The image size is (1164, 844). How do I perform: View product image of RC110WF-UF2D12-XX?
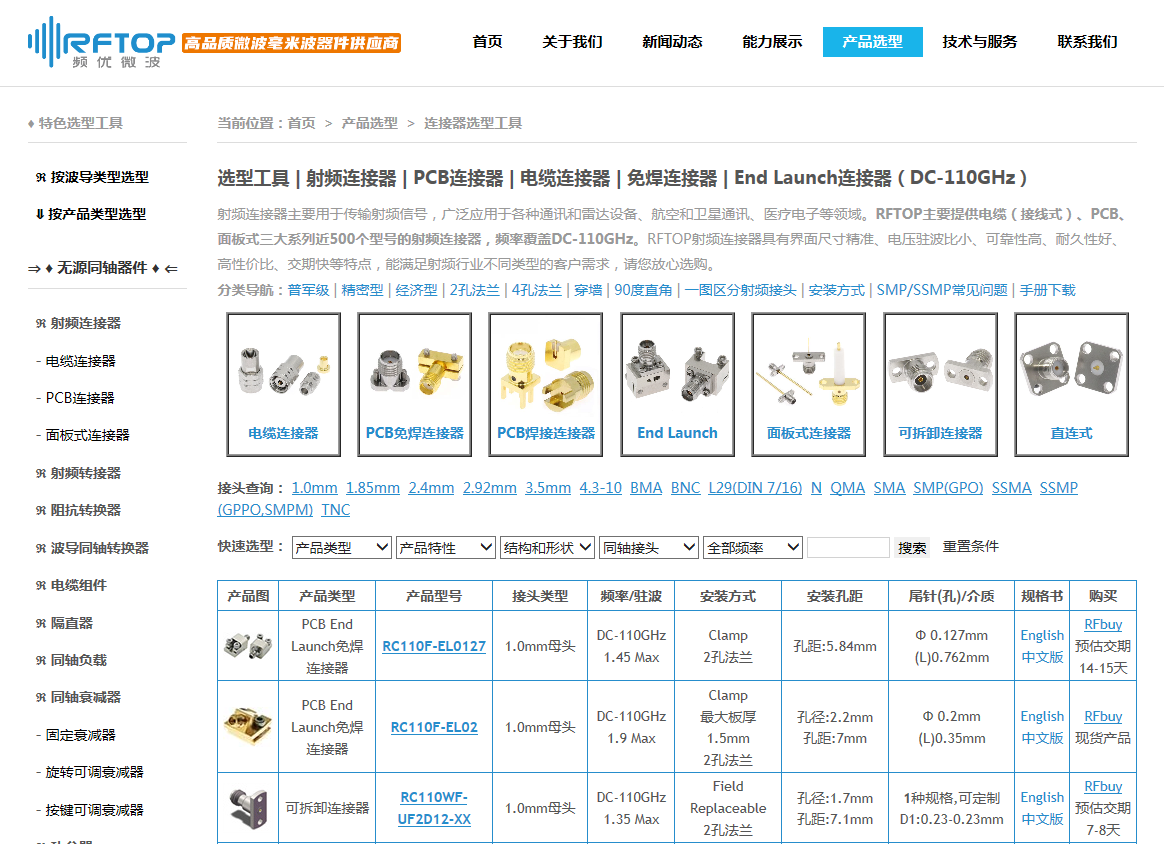coord(248,808)
